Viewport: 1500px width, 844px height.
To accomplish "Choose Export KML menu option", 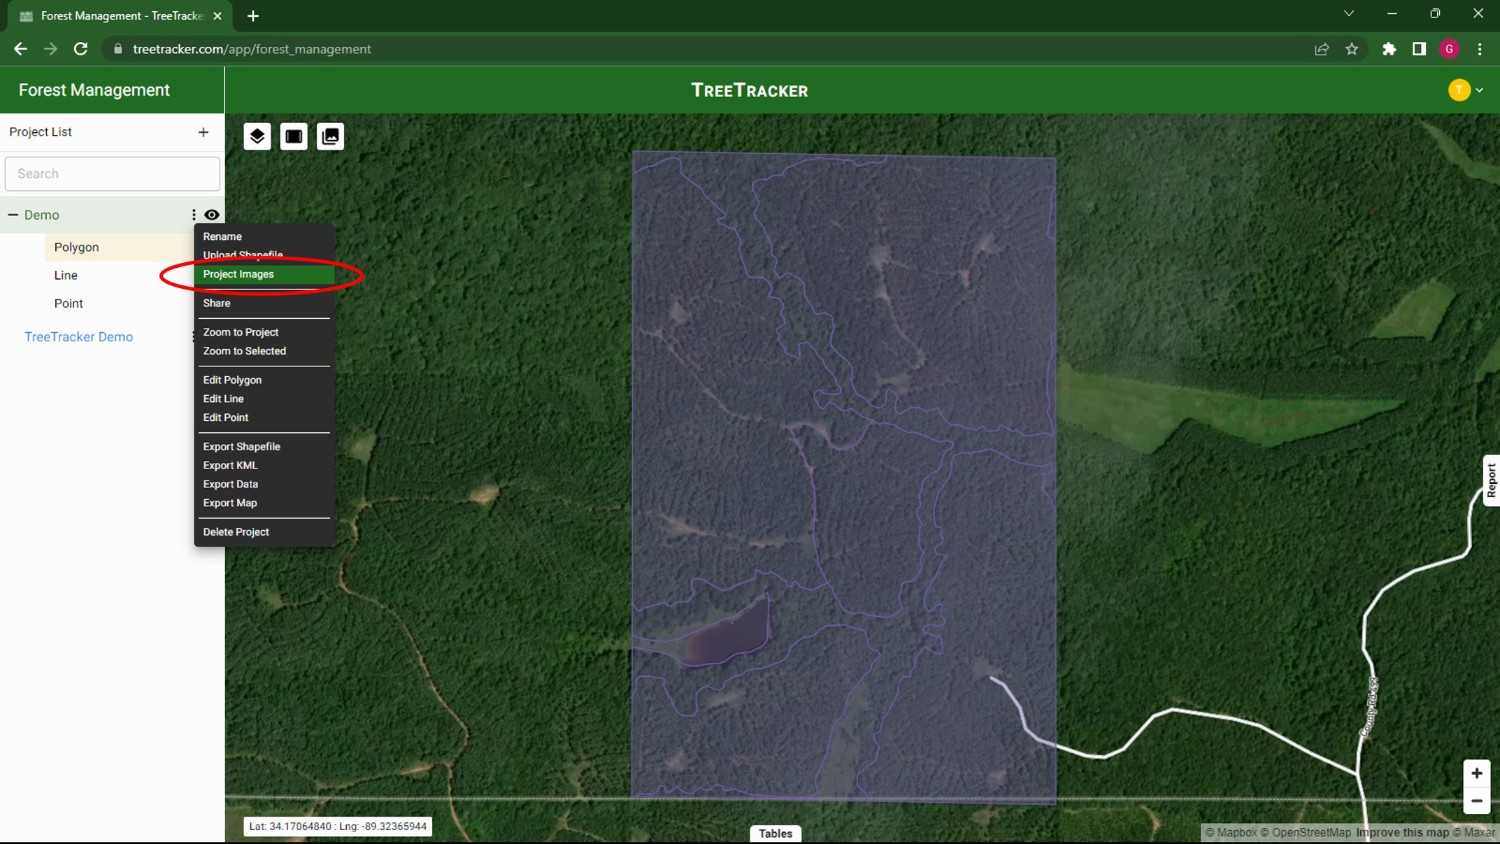I will [x=230, y=465].
